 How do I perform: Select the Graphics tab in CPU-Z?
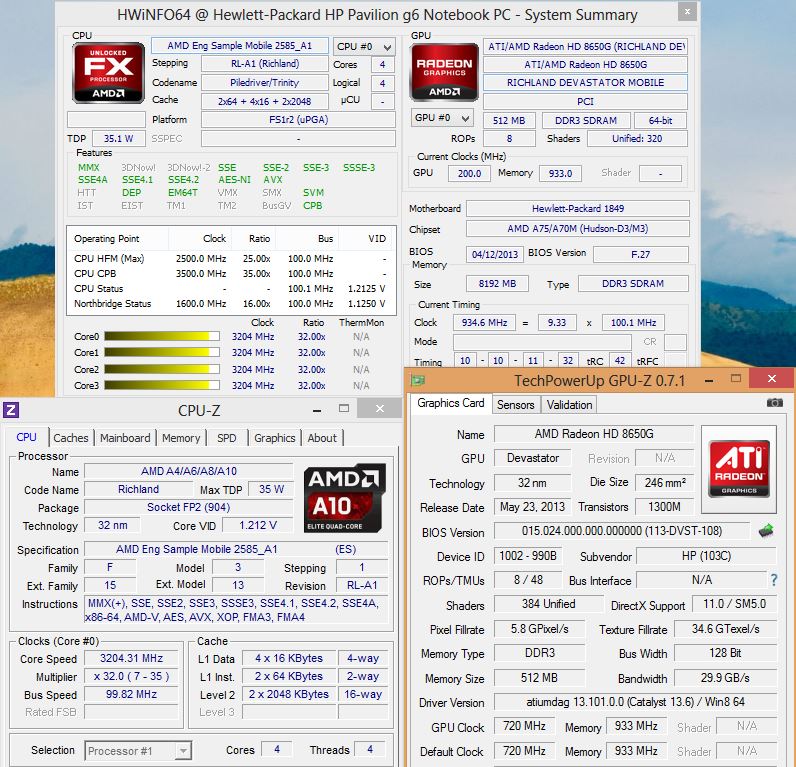tap(275, 438)
